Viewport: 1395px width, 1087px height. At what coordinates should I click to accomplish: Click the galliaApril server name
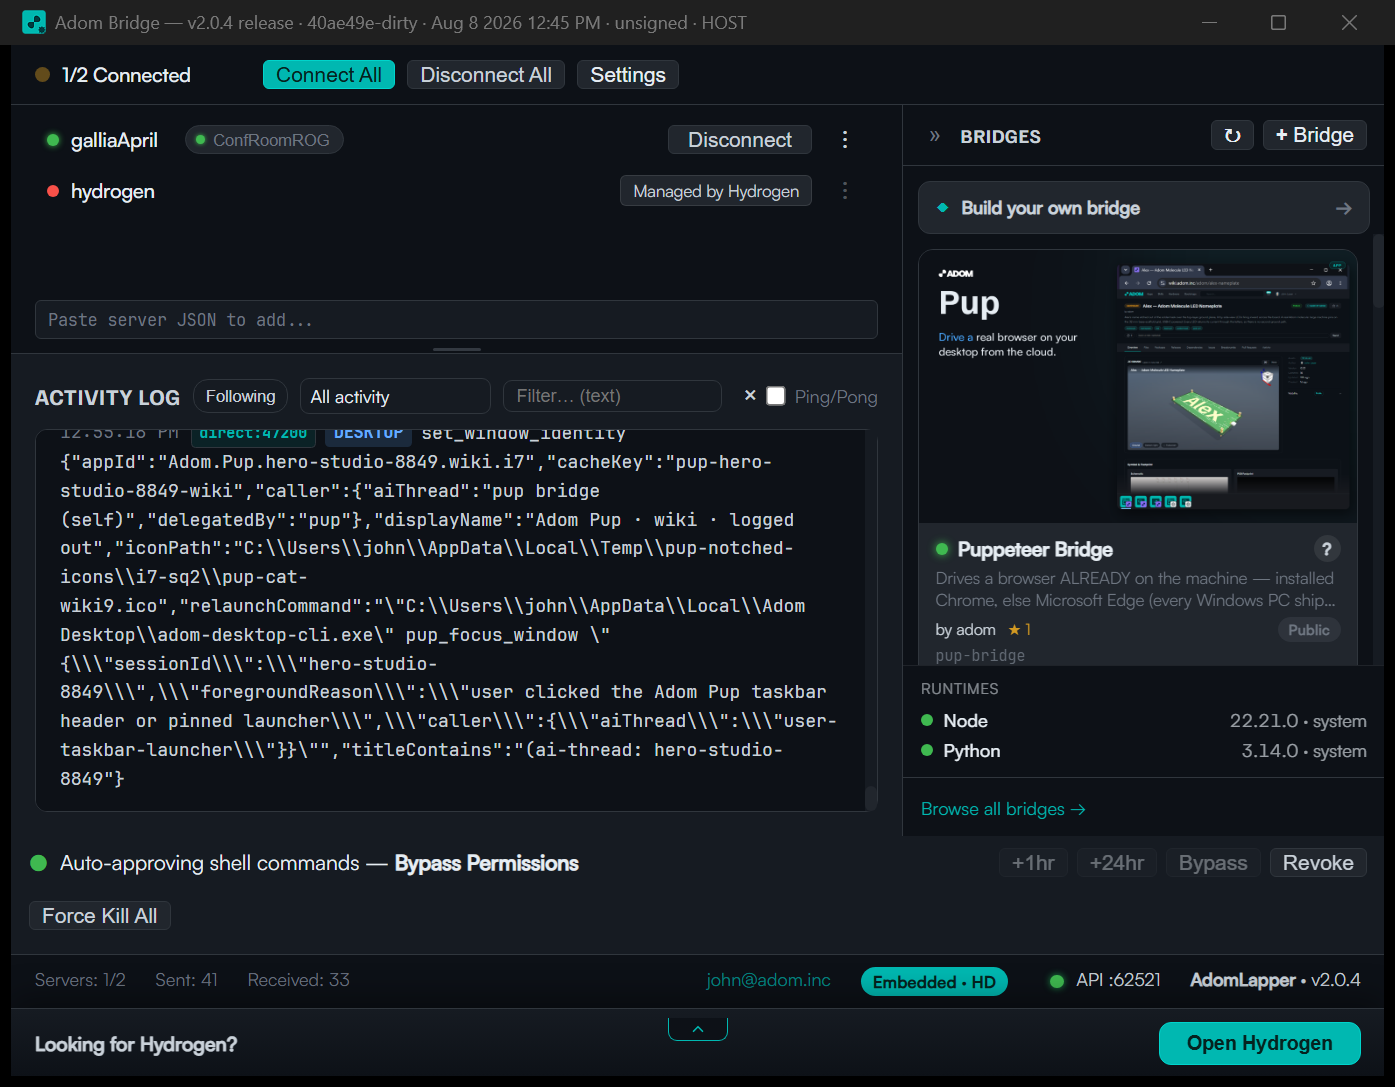point(114,140)
